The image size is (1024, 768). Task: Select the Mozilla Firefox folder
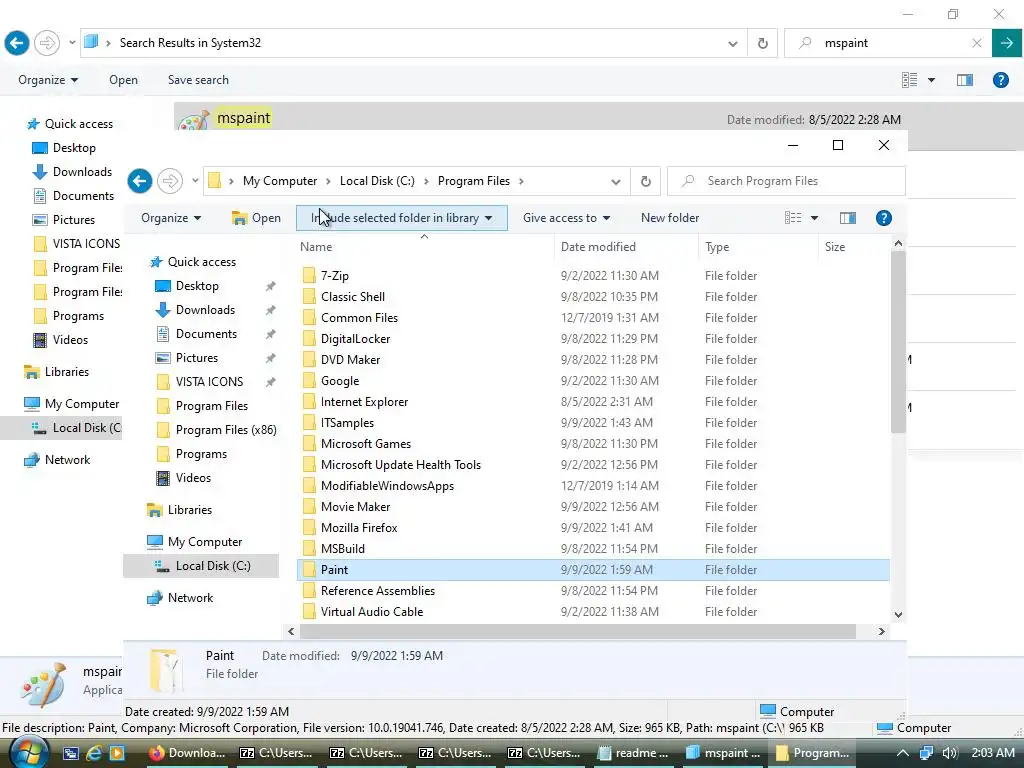359,528
